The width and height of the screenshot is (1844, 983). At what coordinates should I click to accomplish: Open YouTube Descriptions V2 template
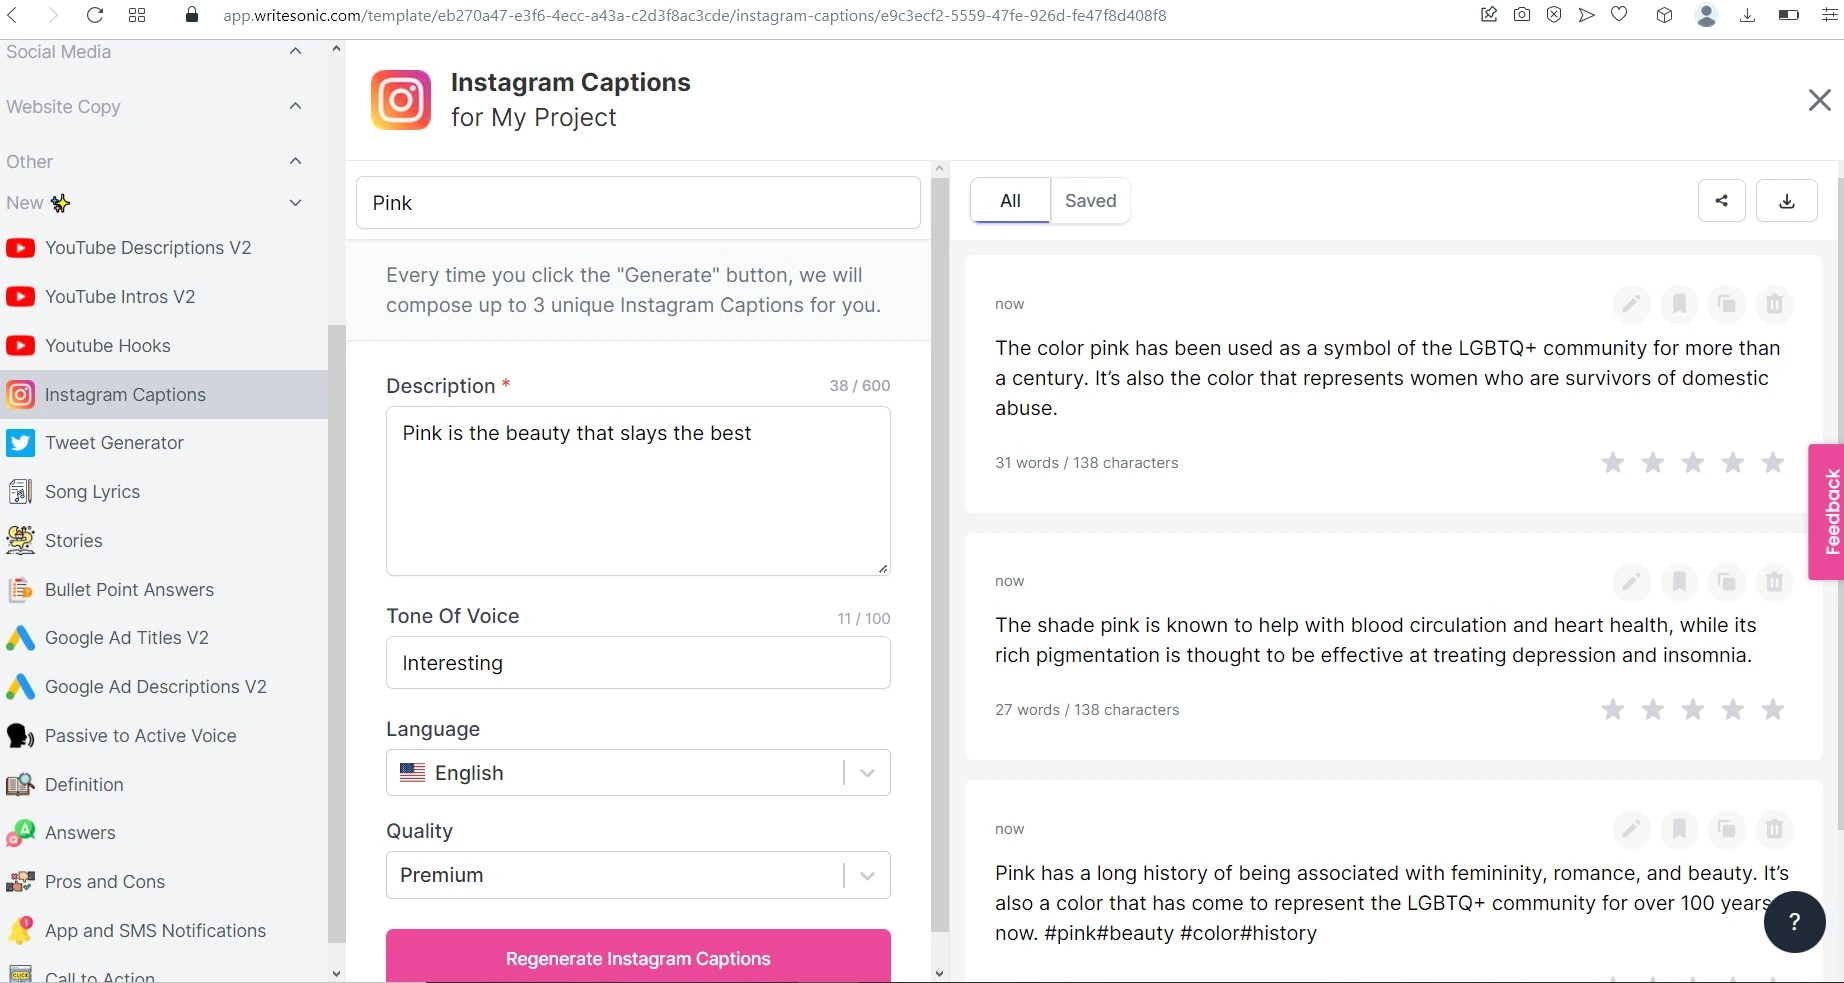click(164, 248)
